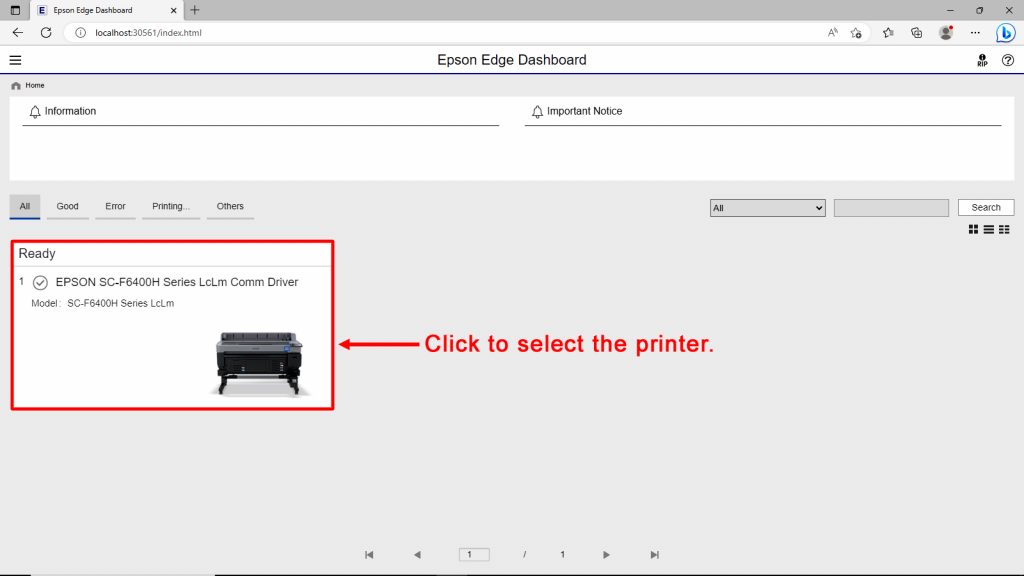Viewport: 1024px width, 576px height.
Task: Go to the next page
Action: coord(606,554)
